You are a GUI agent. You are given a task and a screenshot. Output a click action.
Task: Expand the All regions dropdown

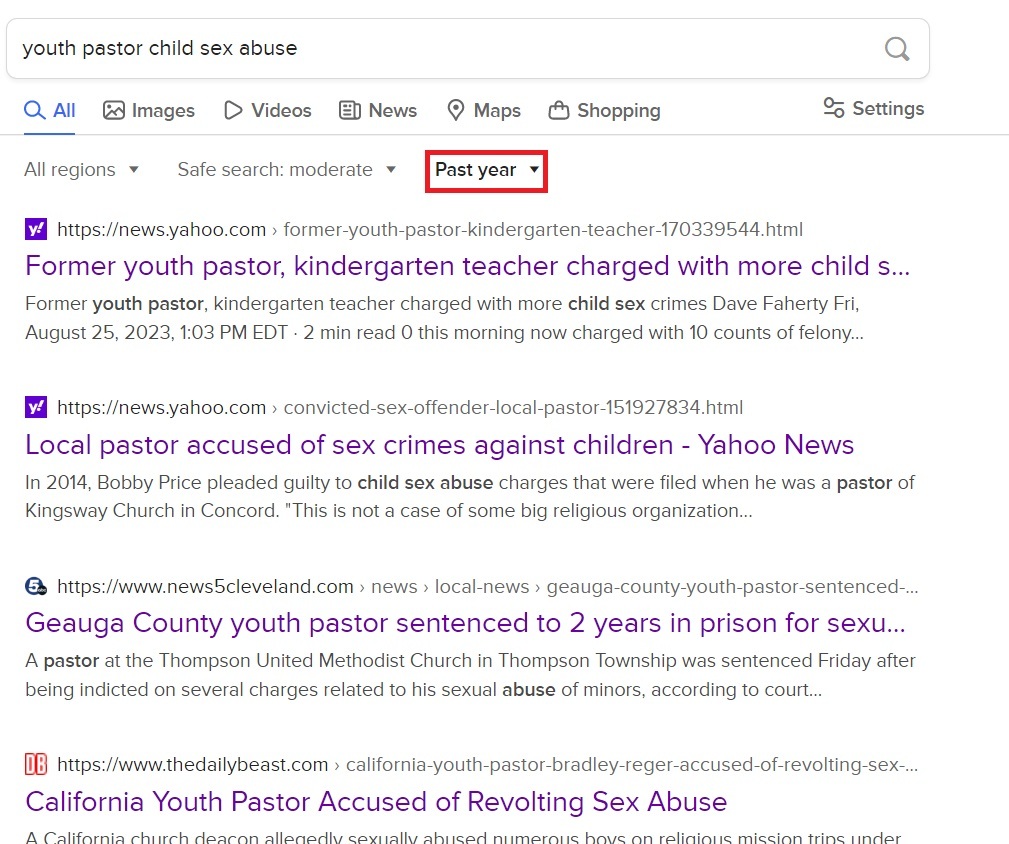(x=82, y=170)
